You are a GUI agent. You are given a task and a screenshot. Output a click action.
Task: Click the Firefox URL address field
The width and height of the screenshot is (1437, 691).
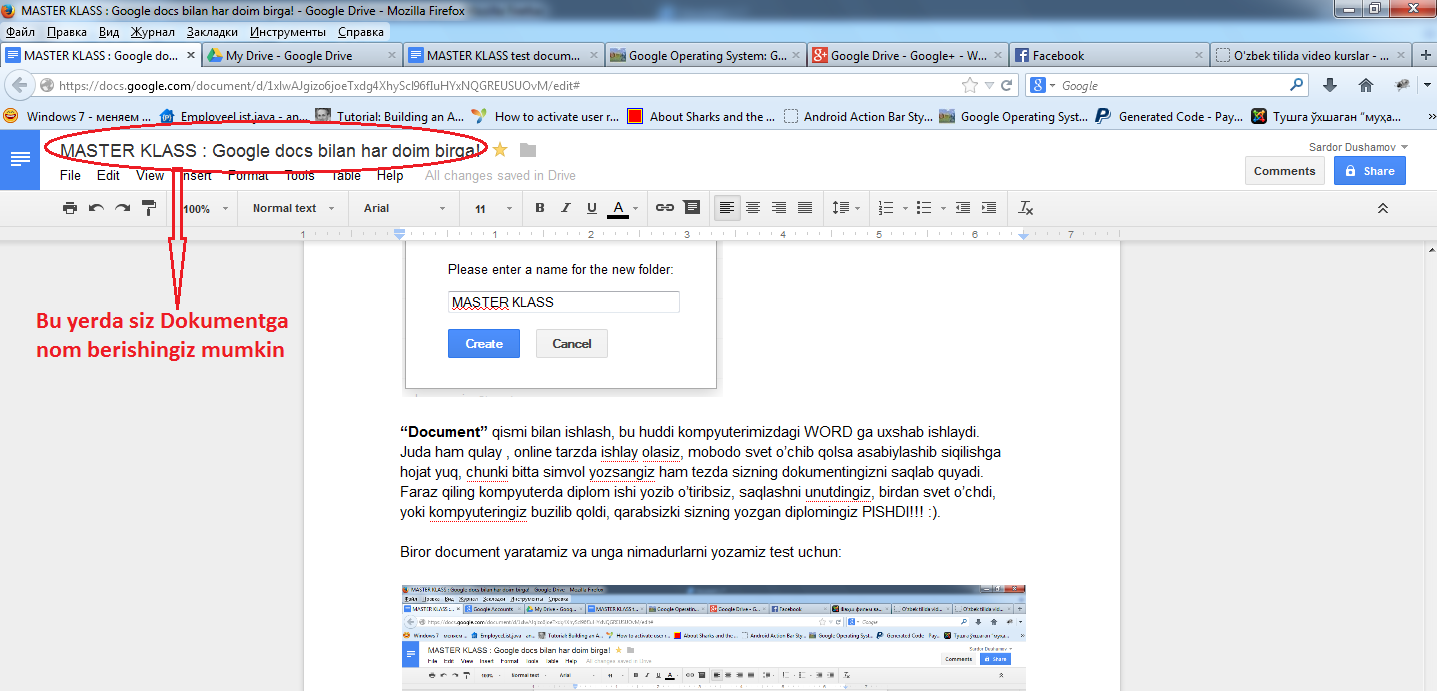tap(505, 85)
